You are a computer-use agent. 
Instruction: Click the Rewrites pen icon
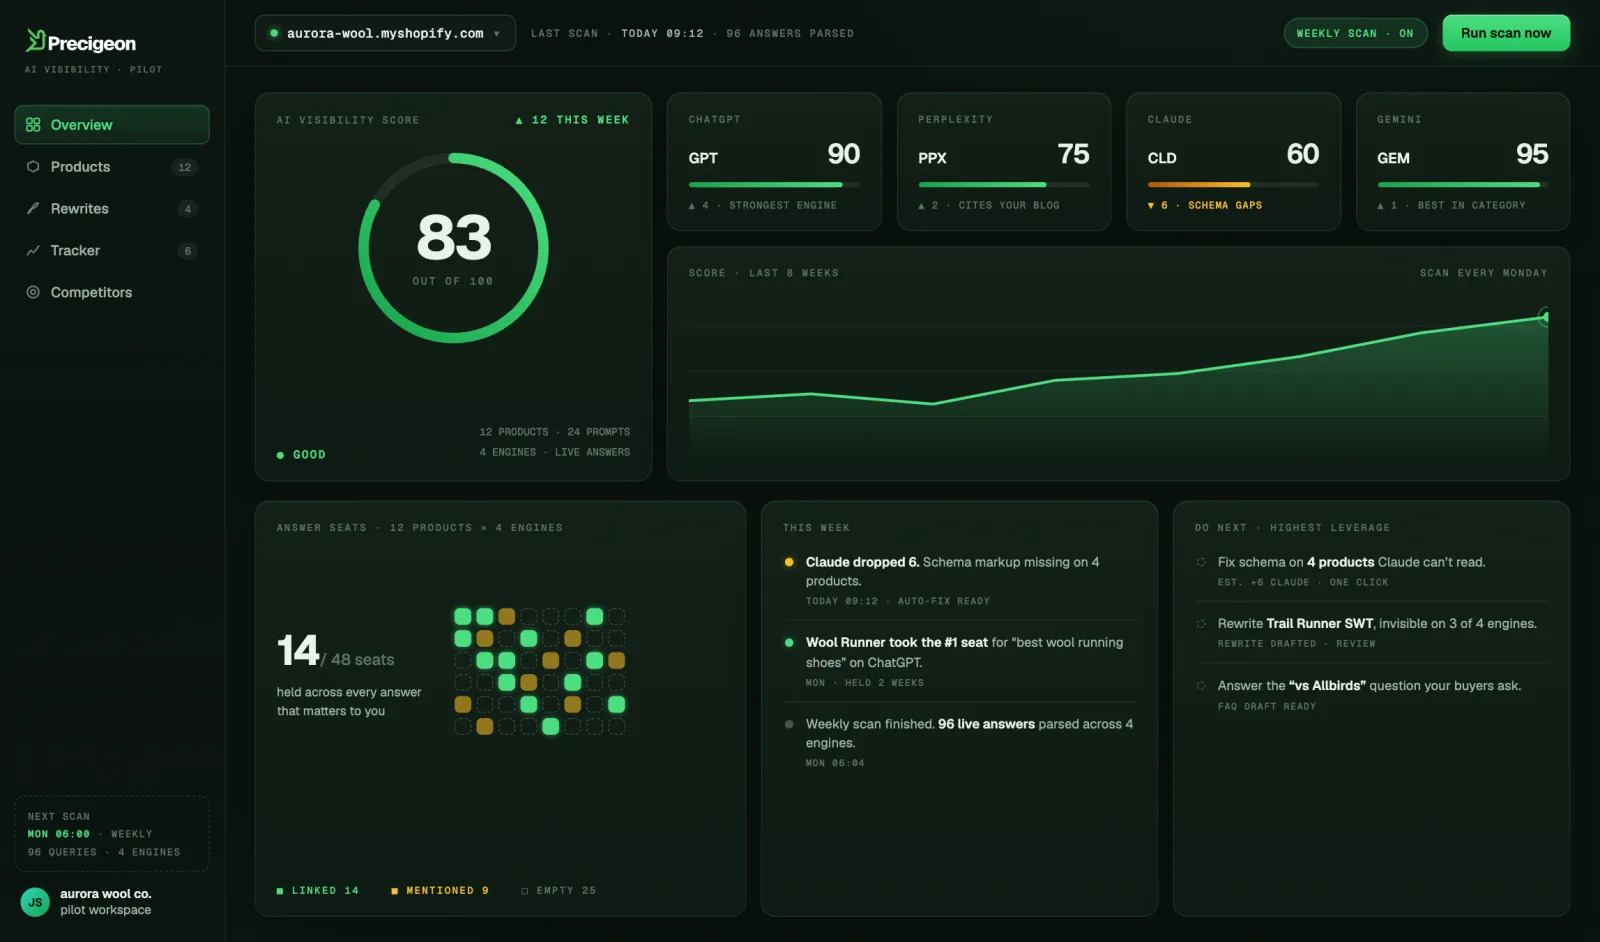pos(33,209)
